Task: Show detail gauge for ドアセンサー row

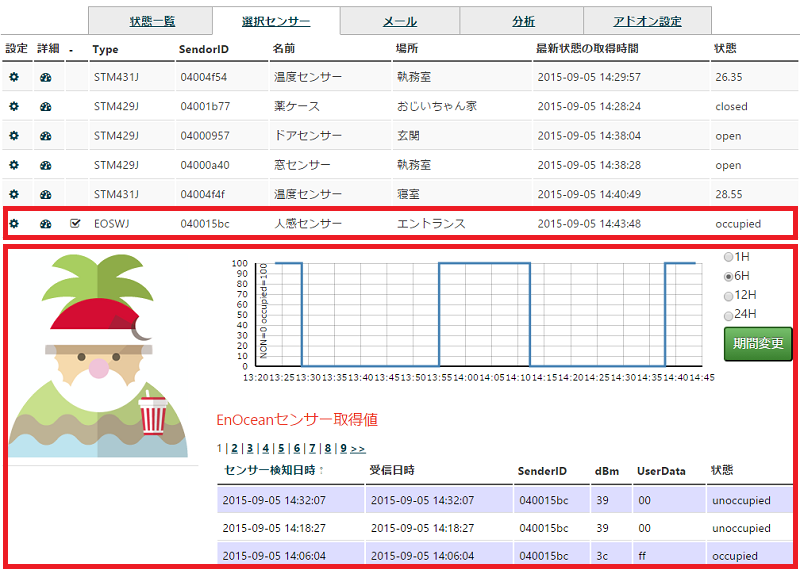Action: (x=46, y=136)
